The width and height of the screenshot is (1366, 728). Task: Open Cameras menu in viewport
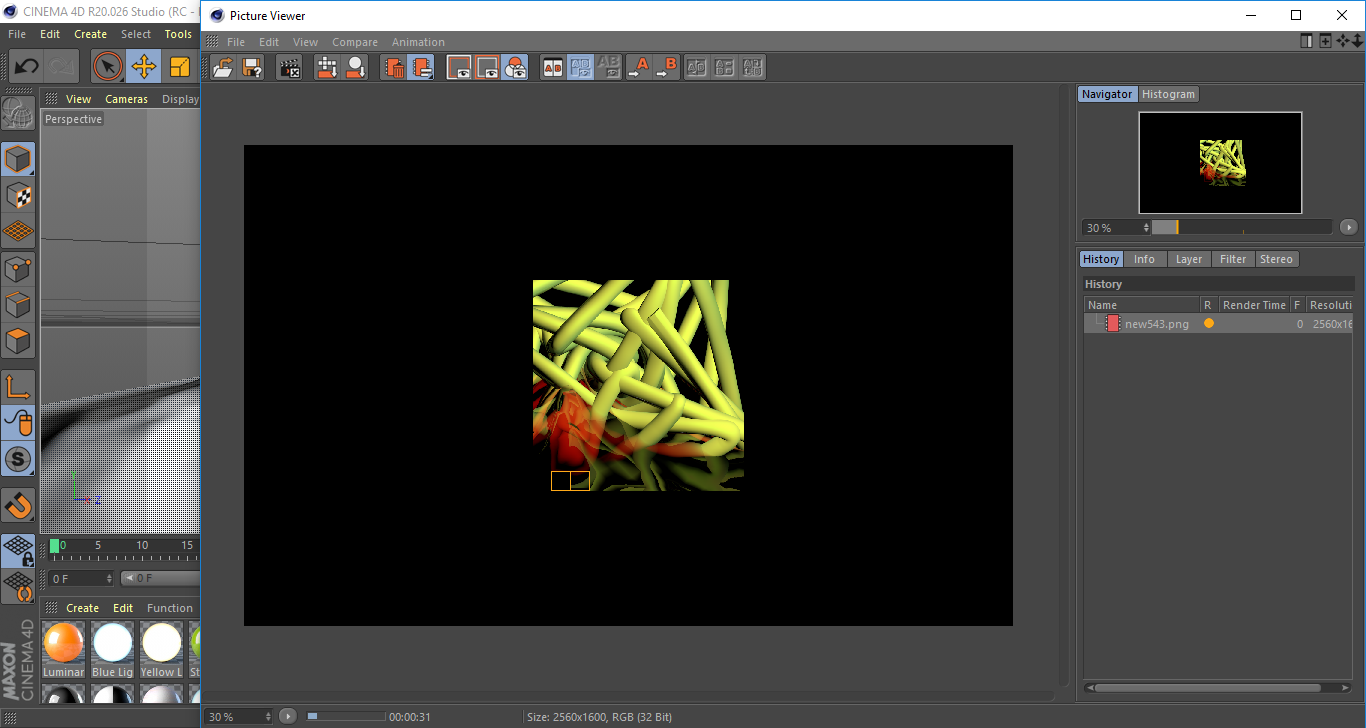point(126,99)
